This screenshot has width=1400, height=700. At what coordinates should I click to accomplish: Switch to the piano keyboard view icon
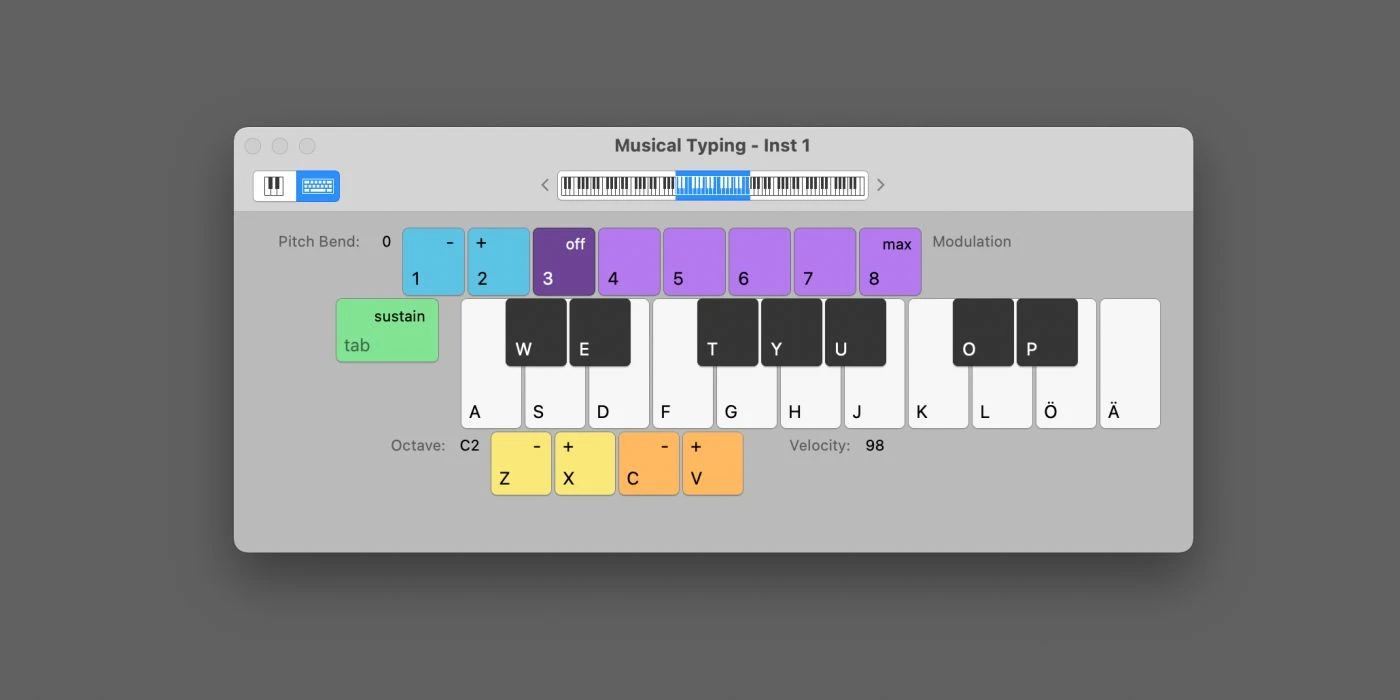tap(275, 186)
